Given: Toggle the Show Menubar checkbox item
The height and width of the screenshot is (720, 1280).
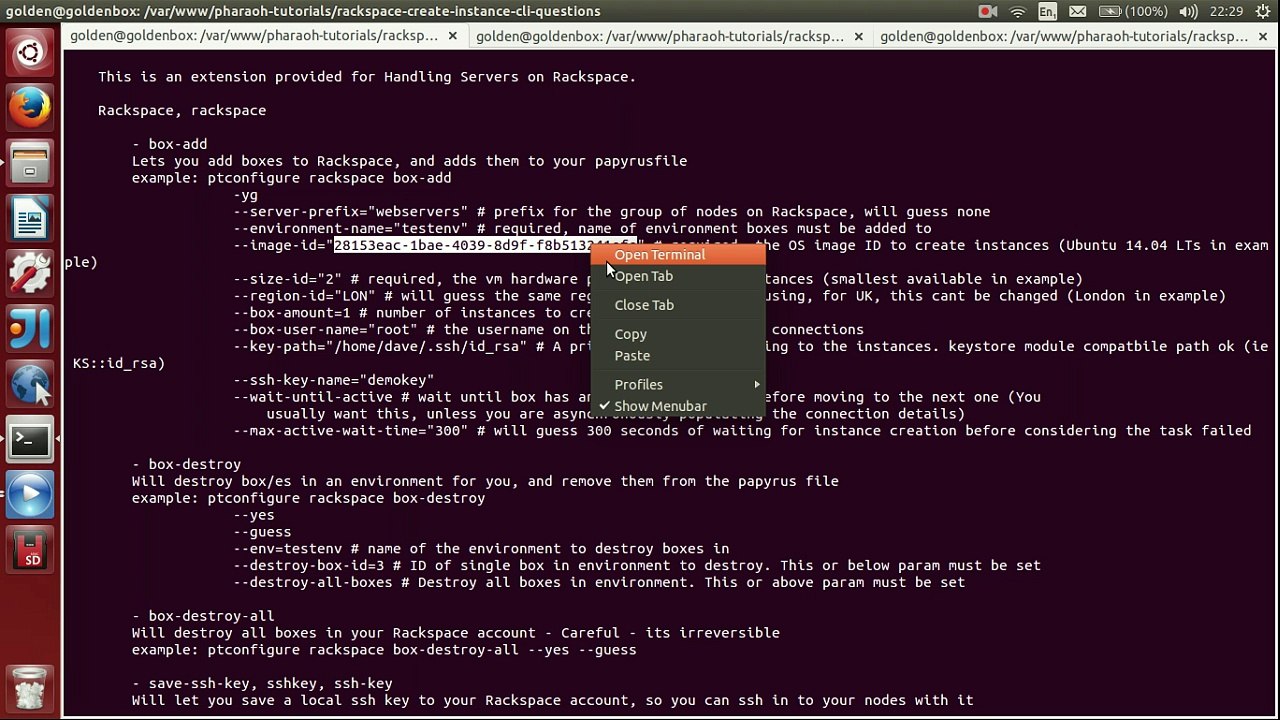Looking at the screenshot, I should [x=679, y=407].
